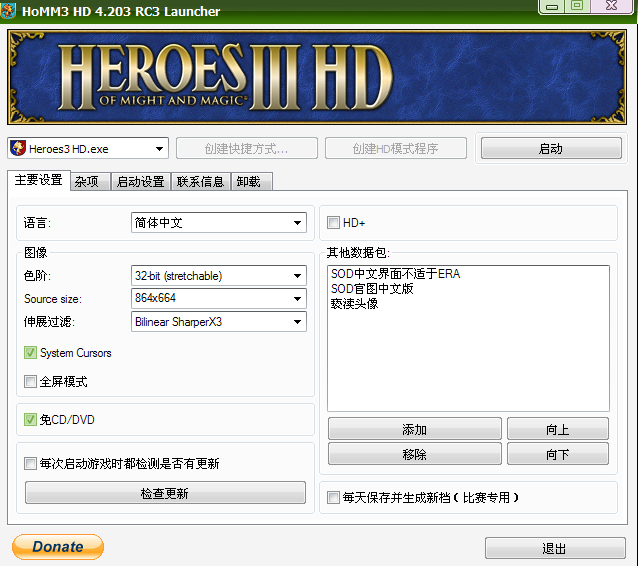Enable the HD+ checkbox
638x566 pixels.
click(x=333, y=223)
